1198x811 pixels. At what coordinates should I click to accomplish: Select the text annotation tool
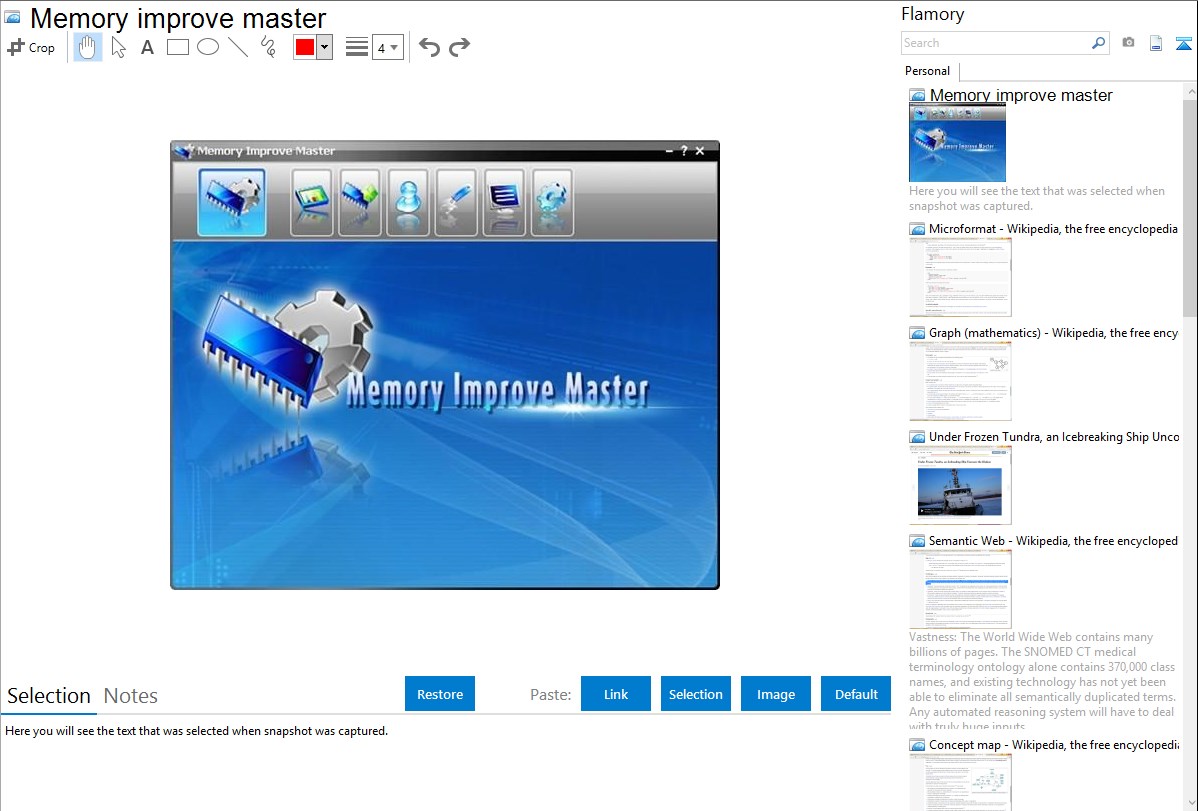click(x=147, y=47)
